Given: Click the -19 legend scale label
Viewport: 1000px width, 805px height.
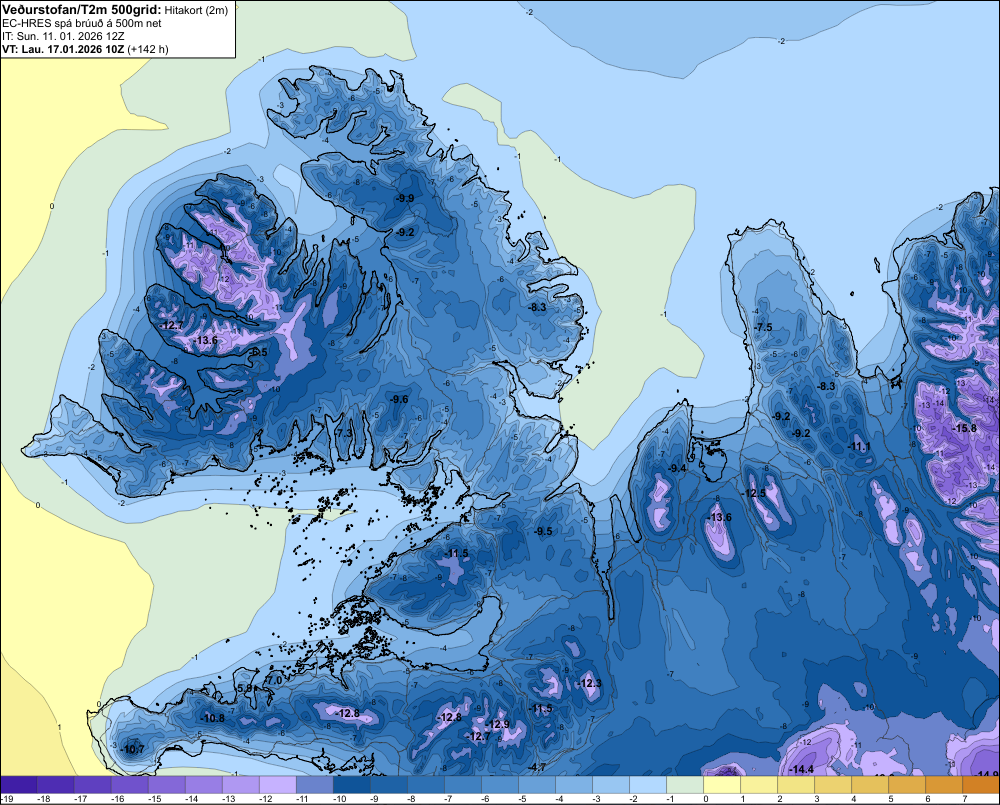Looking at the screenshot, I should pyautogui.click(x=7, y=799).
